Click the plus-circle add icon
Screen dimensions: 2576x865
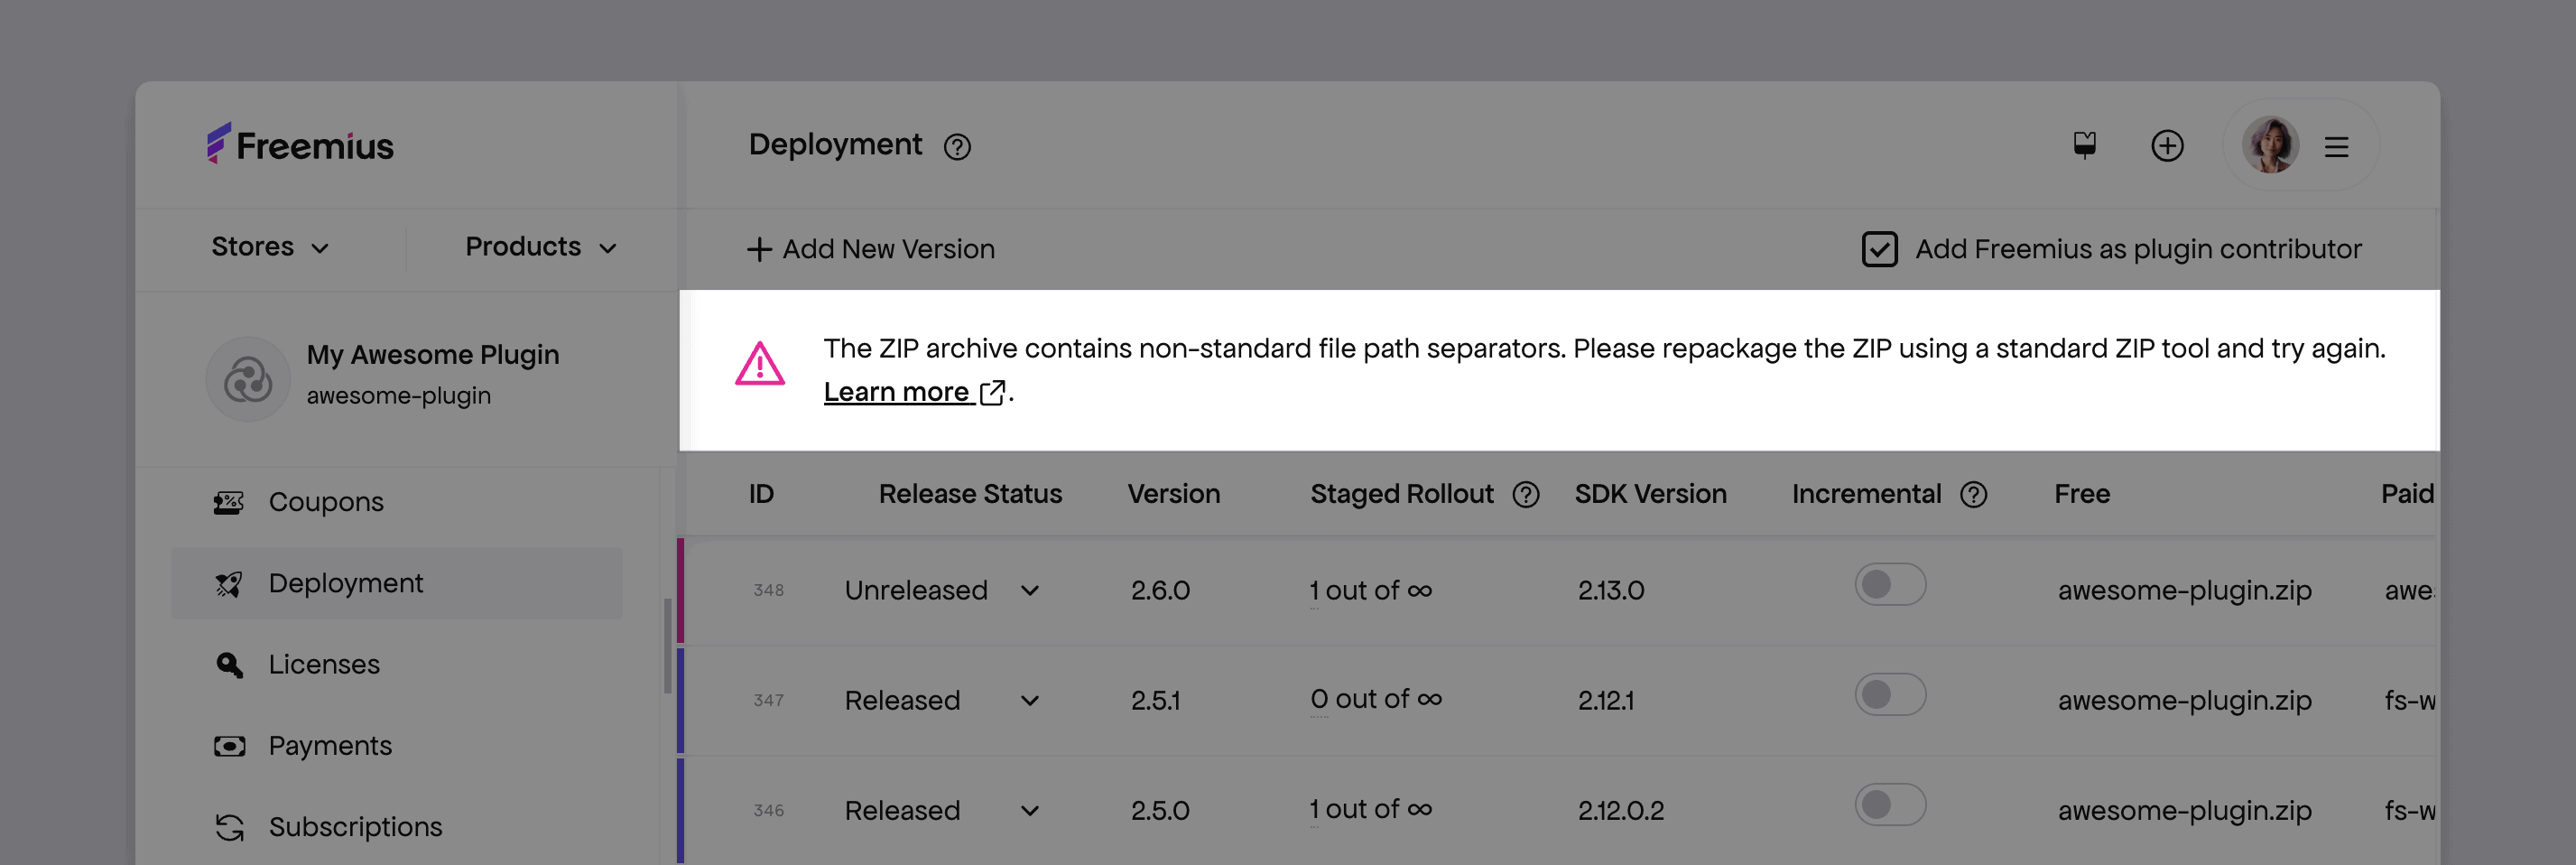click(2166, 146)
